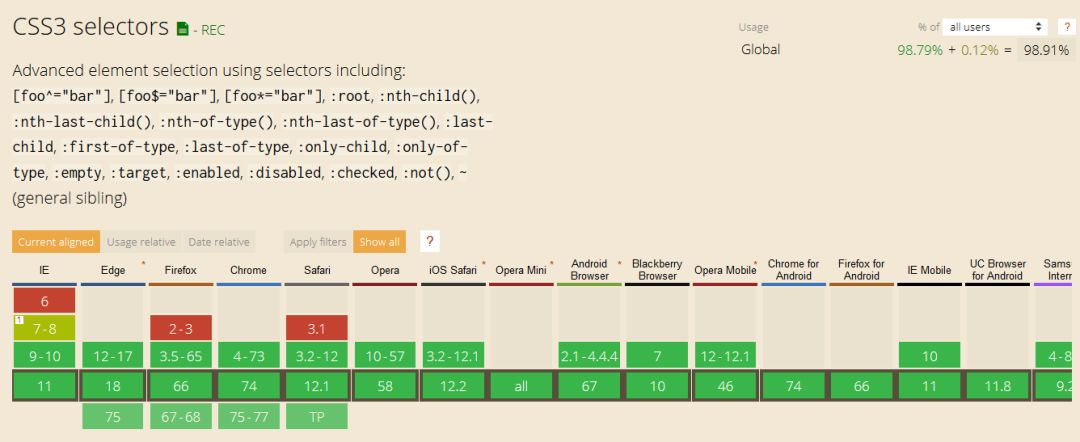The image size is (1080, 442).
Task: Click the Opera Mobile 12-12.1 cell
Action: (725, 355)
